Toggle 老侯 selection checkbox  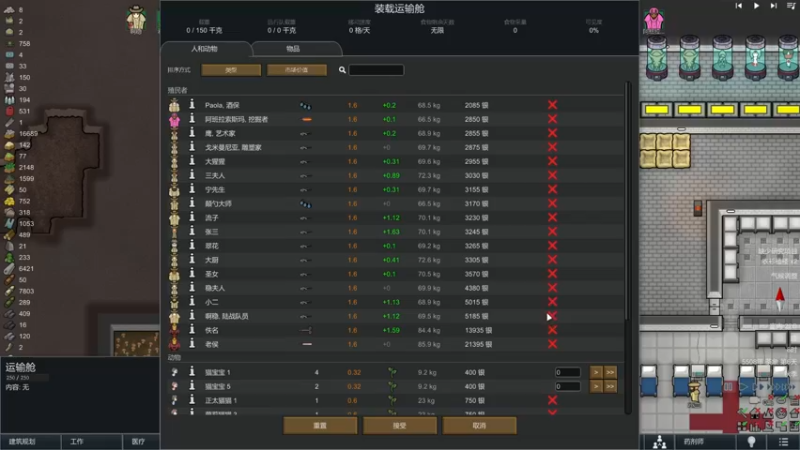tap(553, 344)
